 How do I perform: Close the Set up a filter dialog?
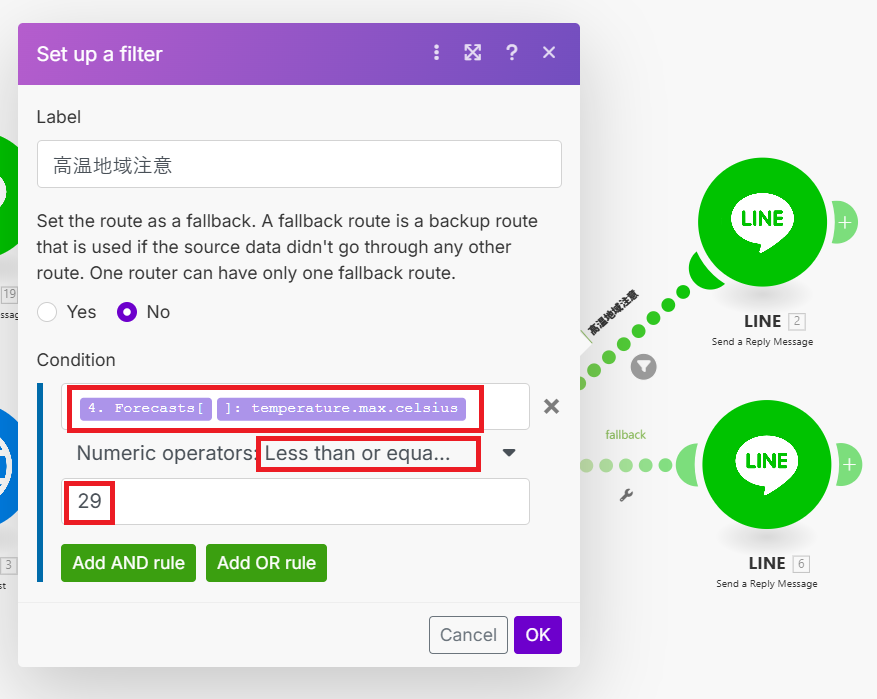tap(549, 53)
